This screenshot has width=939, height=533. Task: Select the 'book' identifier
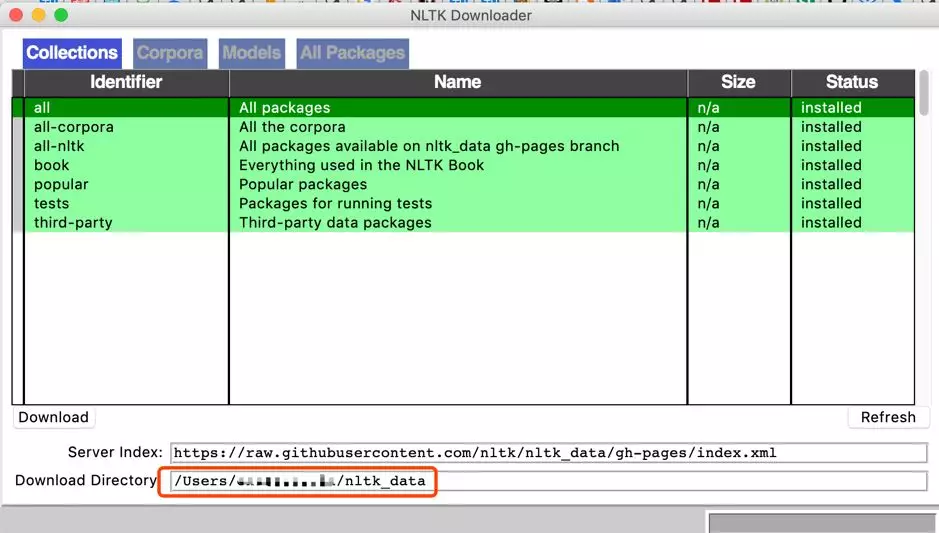[52, 165]
